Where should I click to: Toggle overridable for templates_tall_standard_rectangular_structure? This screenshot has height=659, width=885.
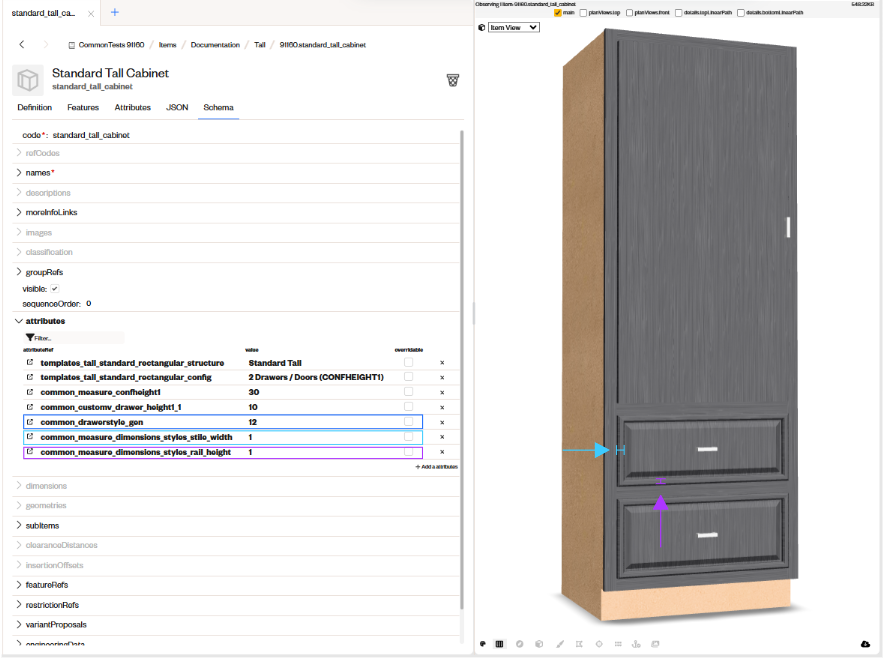pos(408,362)
